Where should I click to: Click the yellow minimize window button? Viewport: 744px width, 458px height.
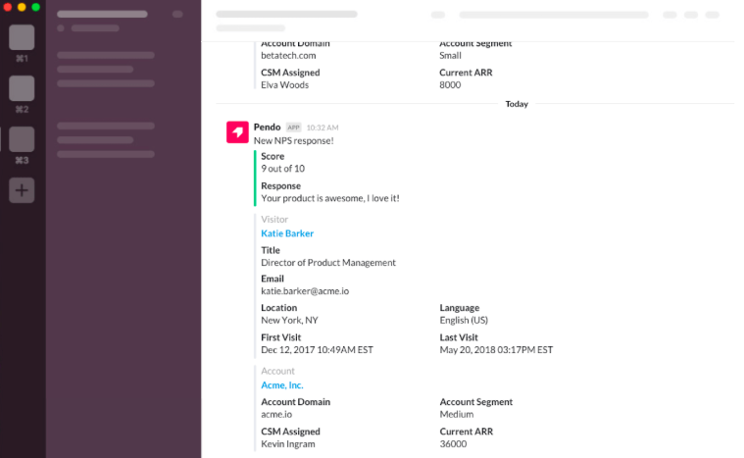coord(22,7)
